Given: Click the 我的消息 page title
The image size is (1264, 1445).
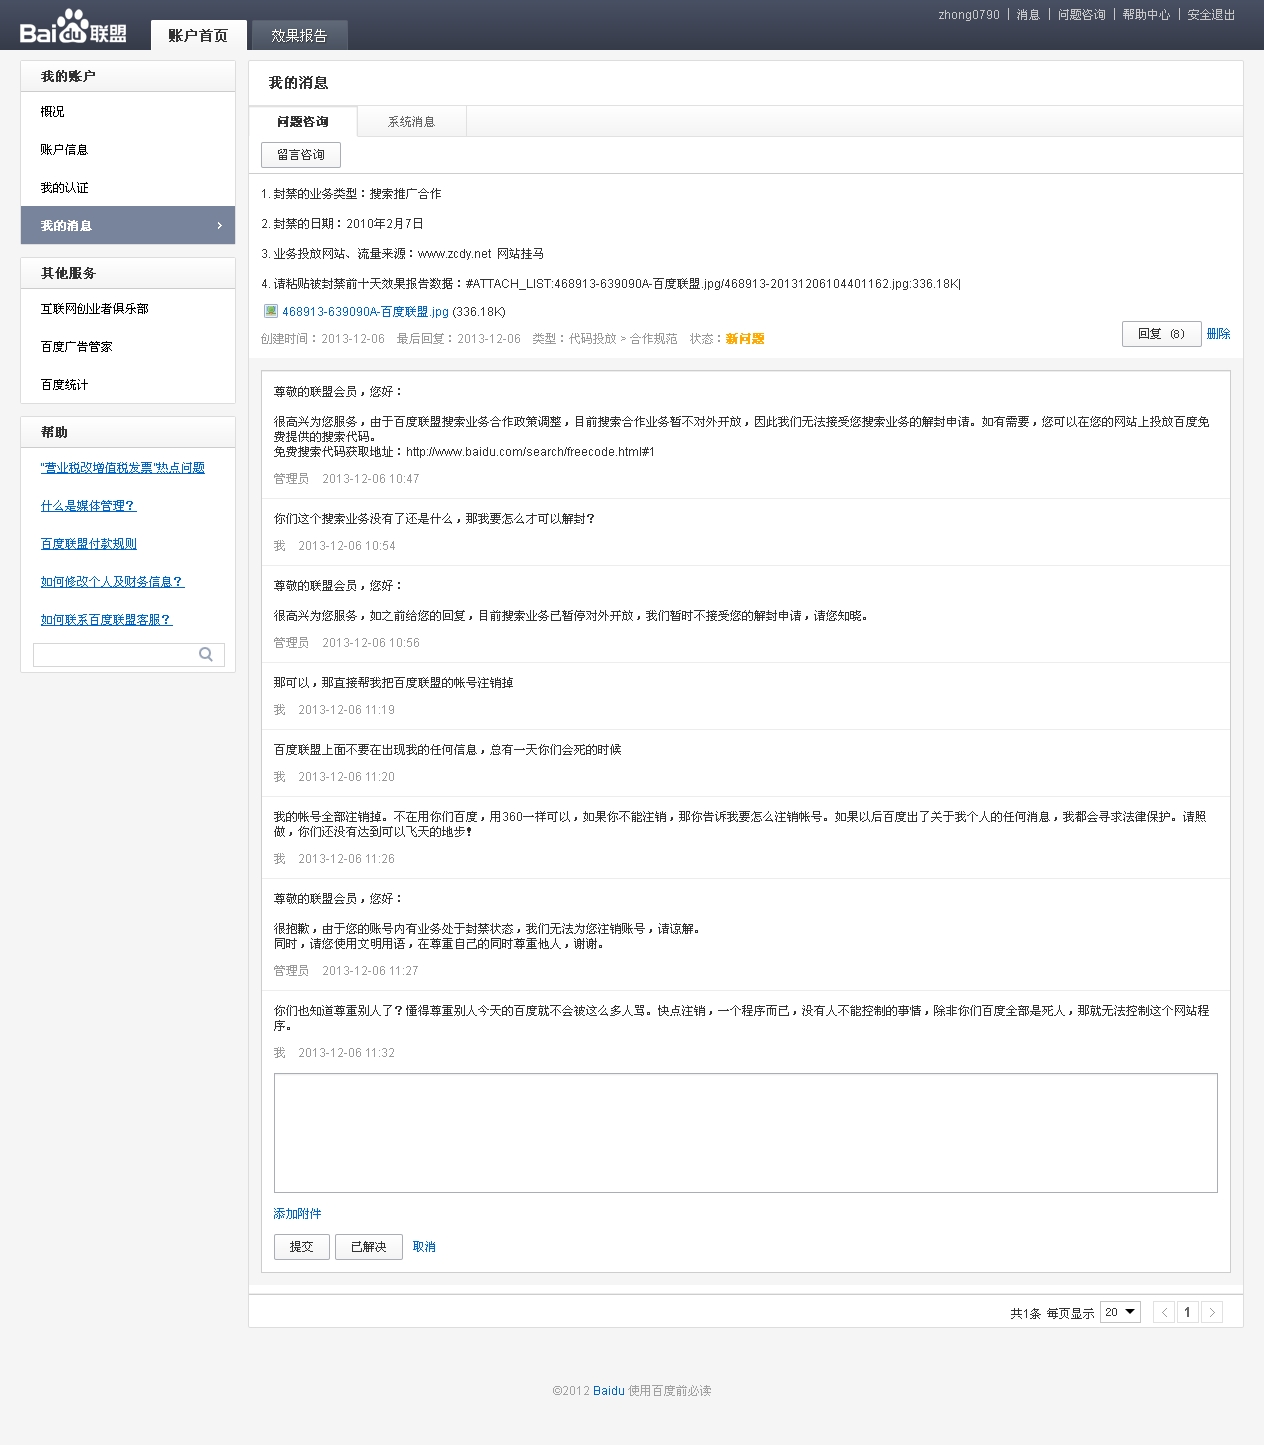Looking at the screenshot, I should [x=298, y=83].
